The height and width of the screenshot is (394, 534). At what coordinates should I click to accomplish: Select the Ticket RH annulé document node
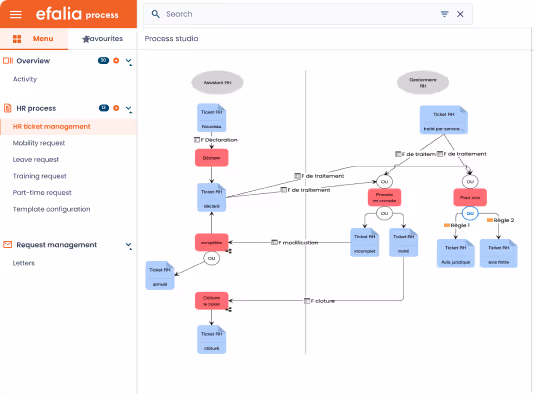[x=160, y=275]
